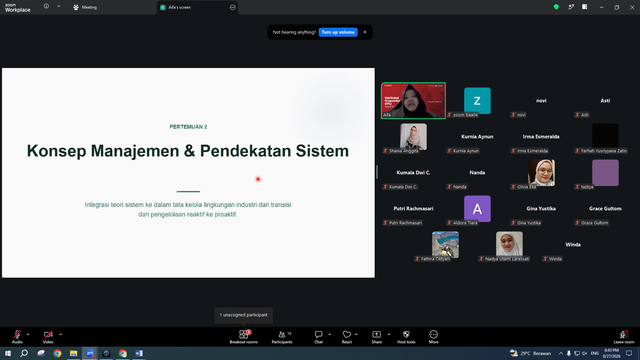This screenshot has width=640, height=360.
Task: Expand the React options arrow
Action: (x=356, y=334)
